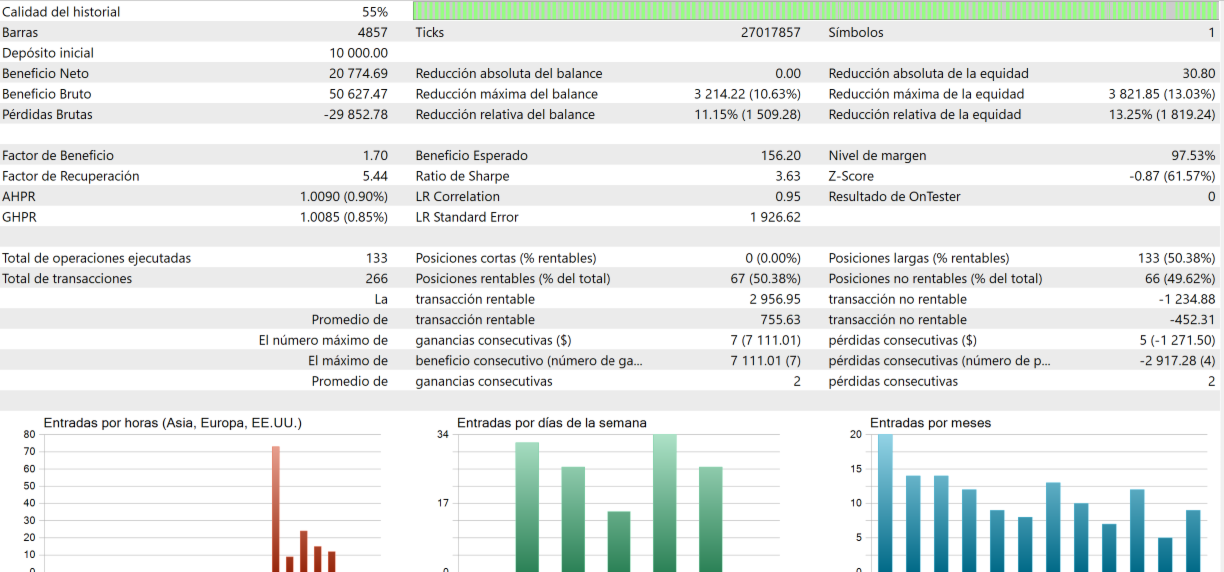Select 'Posiciones cortas (% rentables)' label

pos(506,258)
